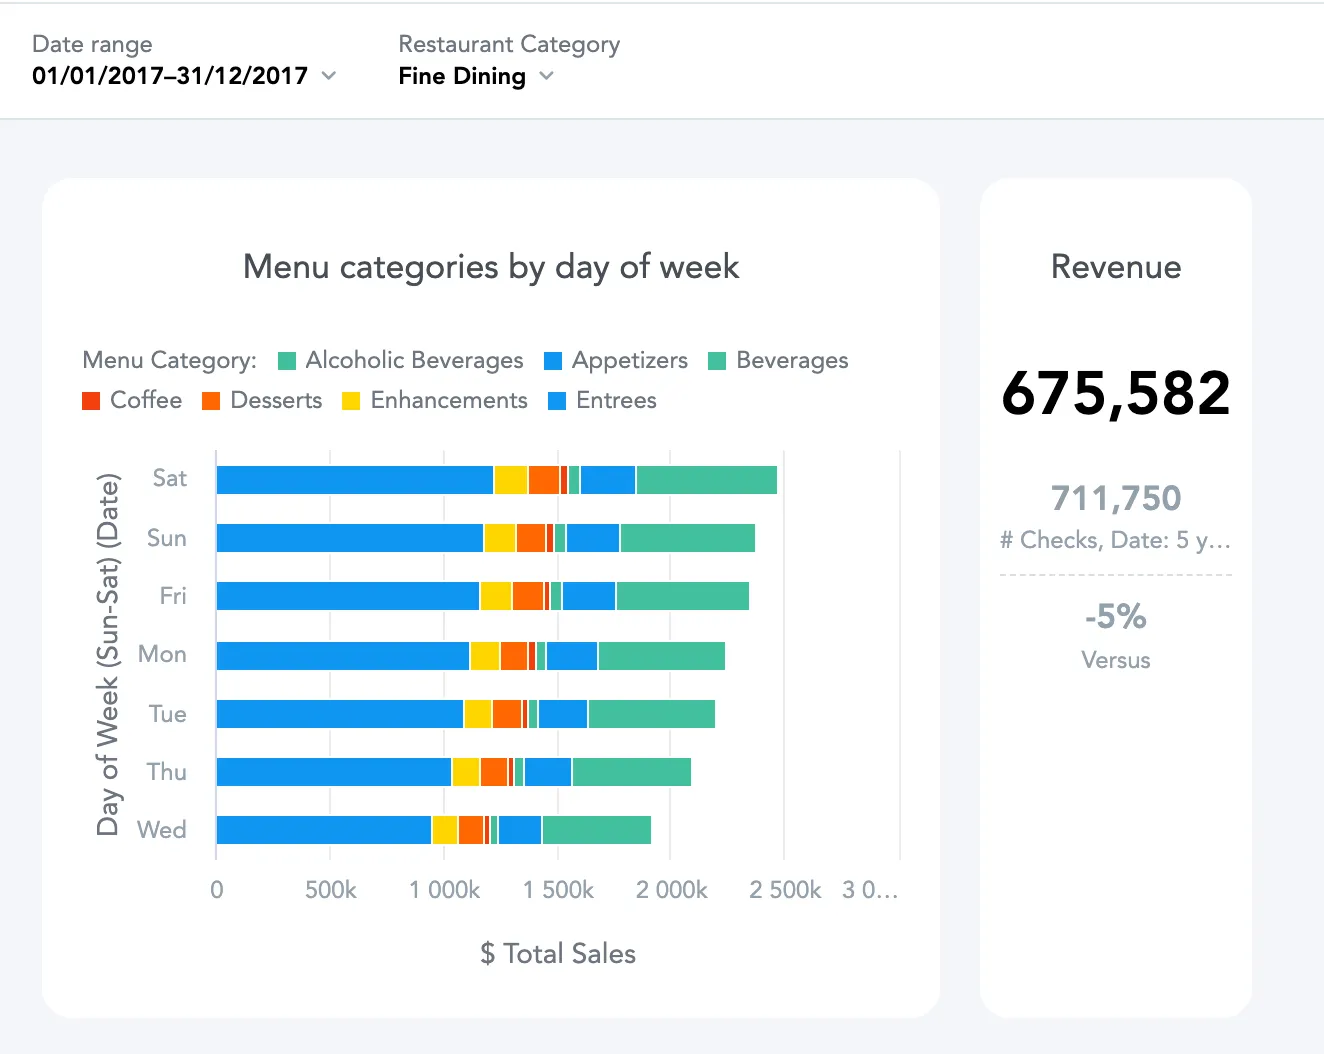The image size is (1324, 1054).
Task: Select the yellow segment in Sat bar
Action: [x=510, y=480]
